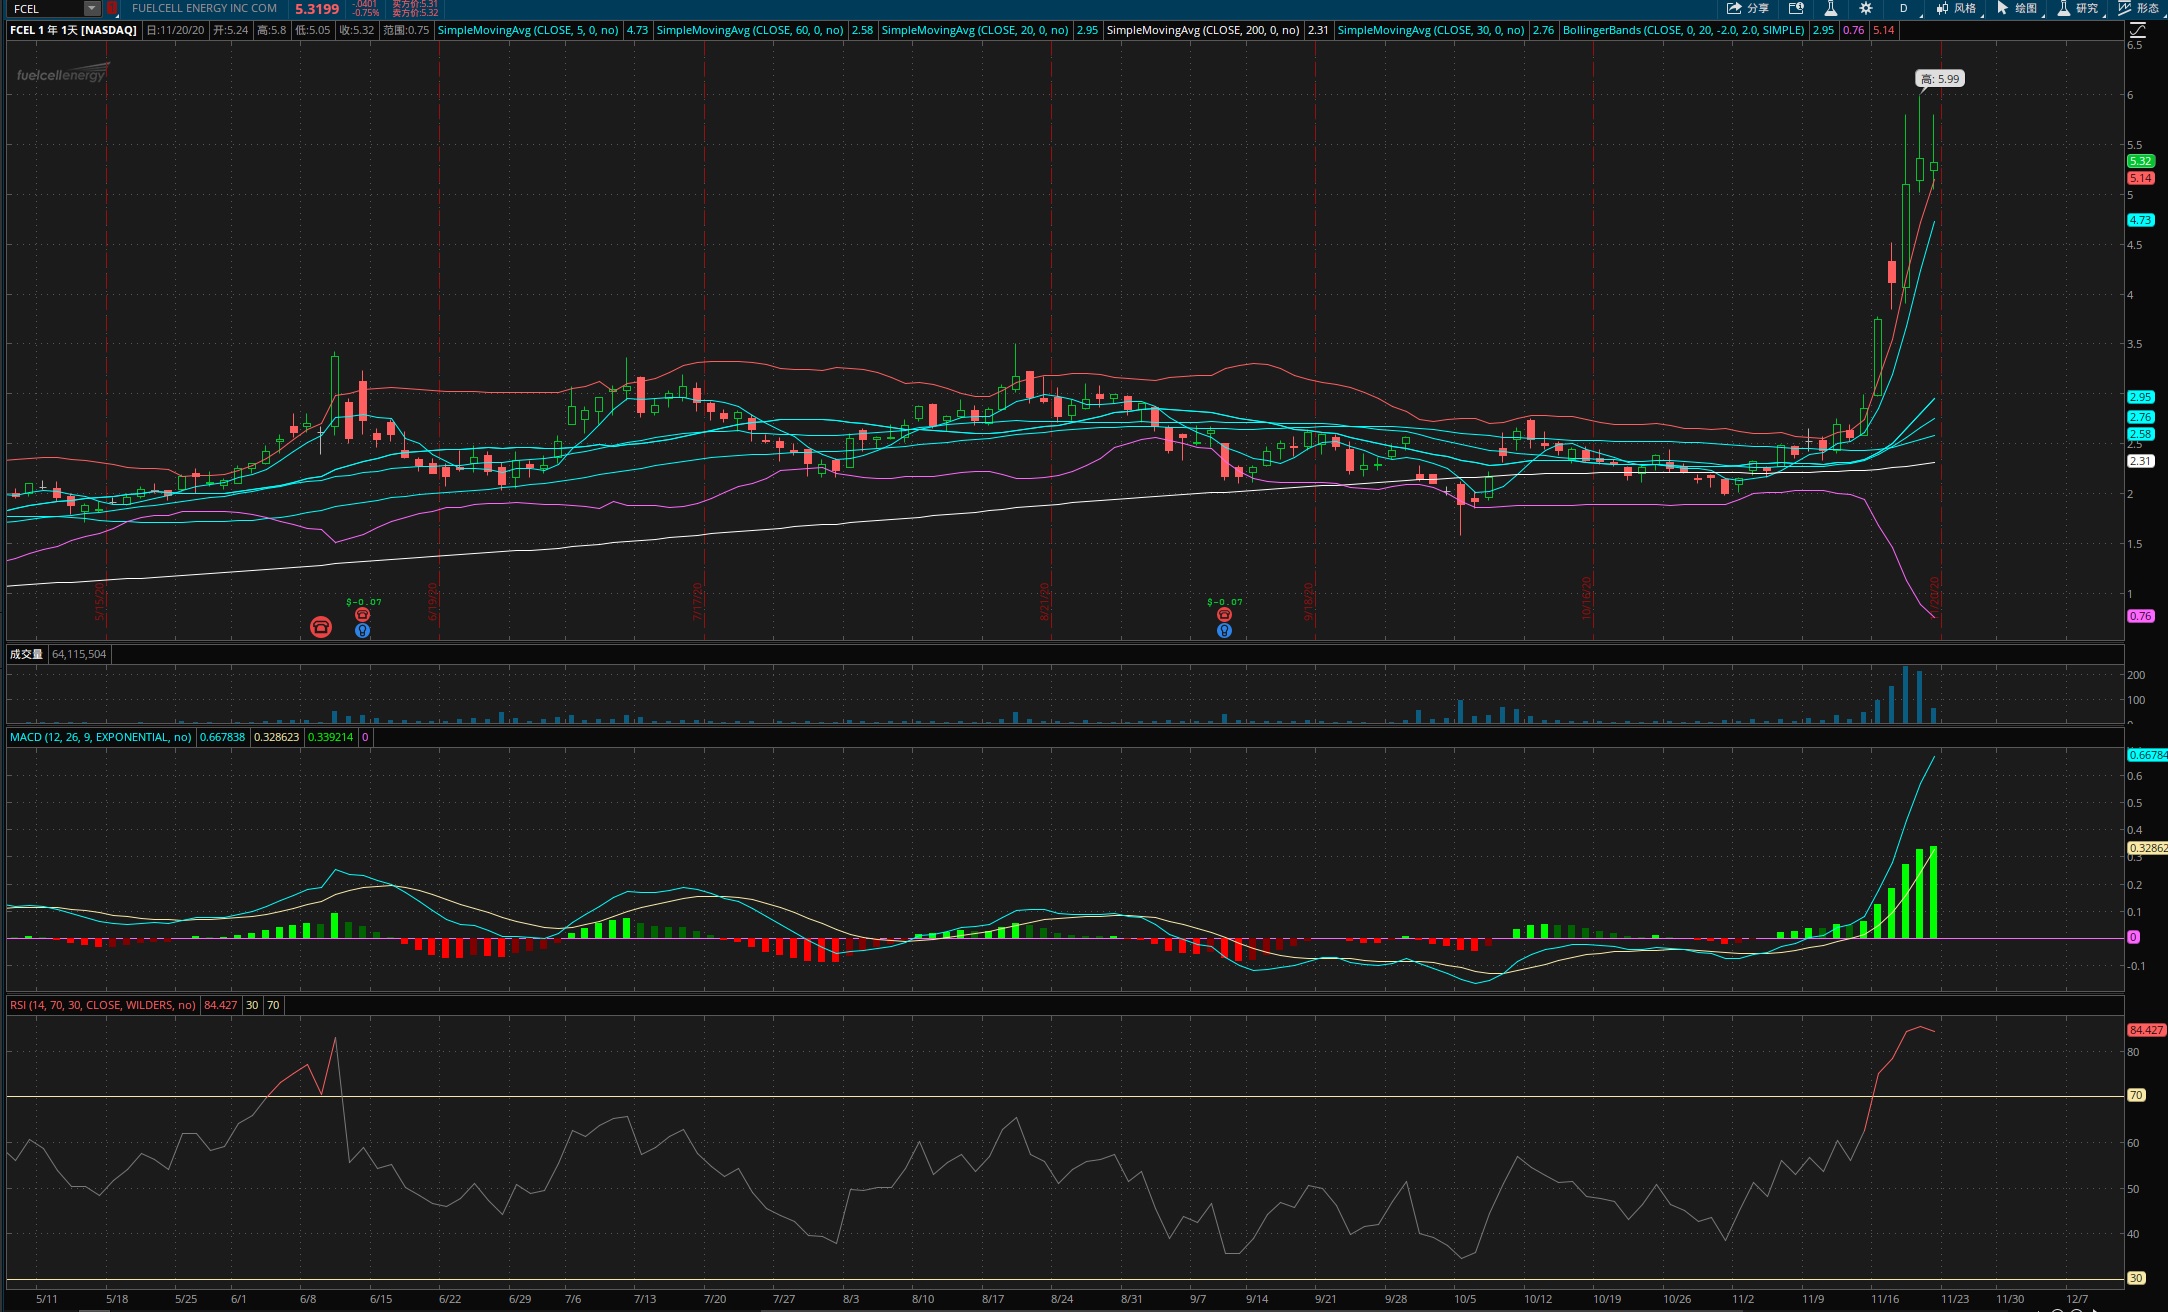Click the 11/16 date on time axis
This screenshot has width=2168, height=1312.
click(x=1885, y=1299)
